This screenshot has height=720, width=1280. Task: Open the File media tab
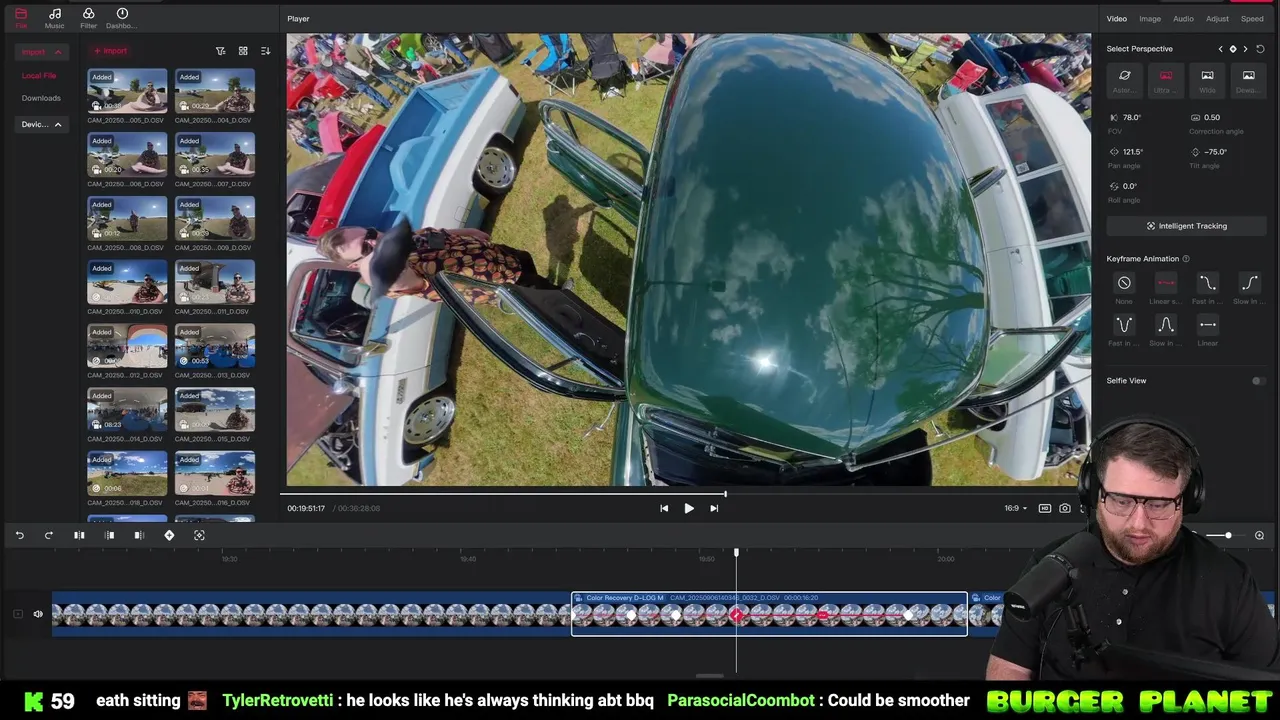(x=21, y=18)
